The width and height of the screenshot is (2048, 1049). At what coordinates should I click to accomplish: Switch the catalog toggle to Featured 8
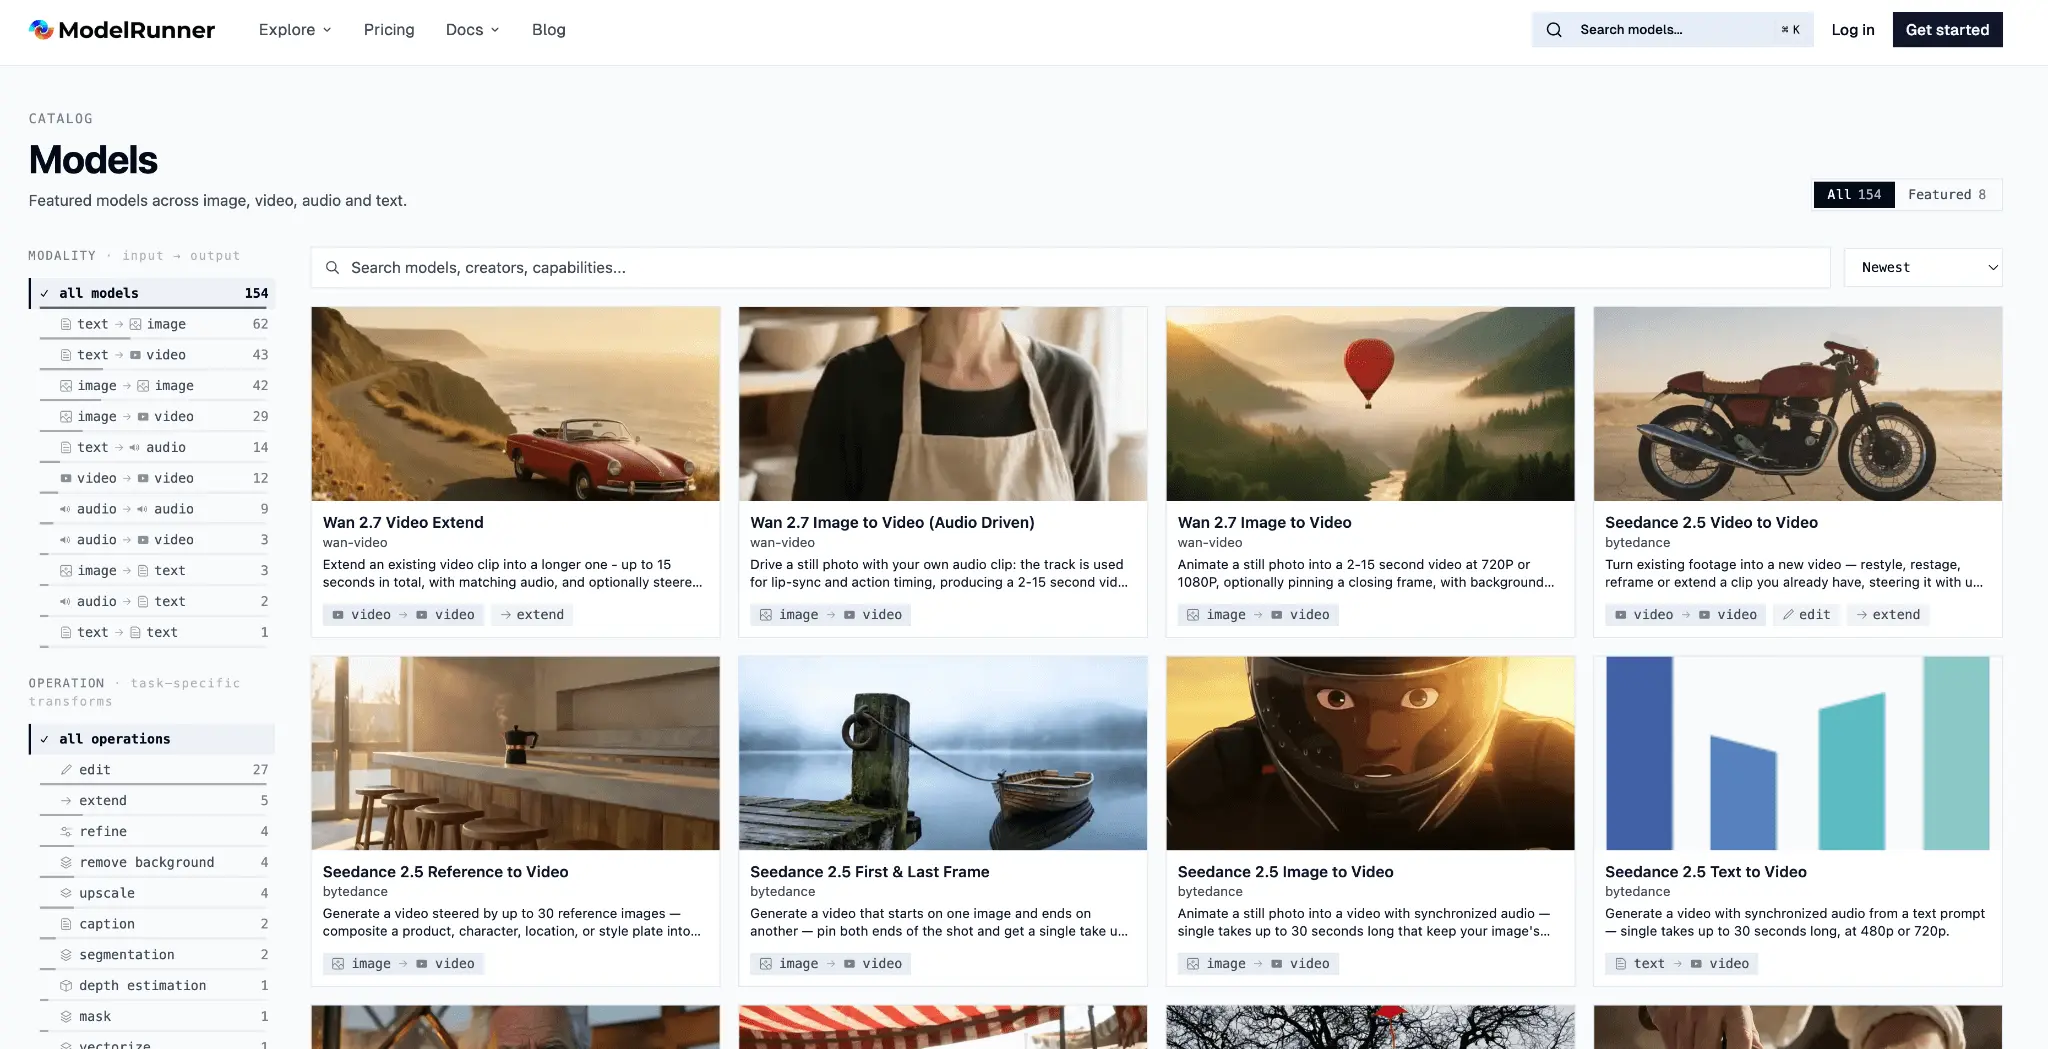(x=1947, y=195)
